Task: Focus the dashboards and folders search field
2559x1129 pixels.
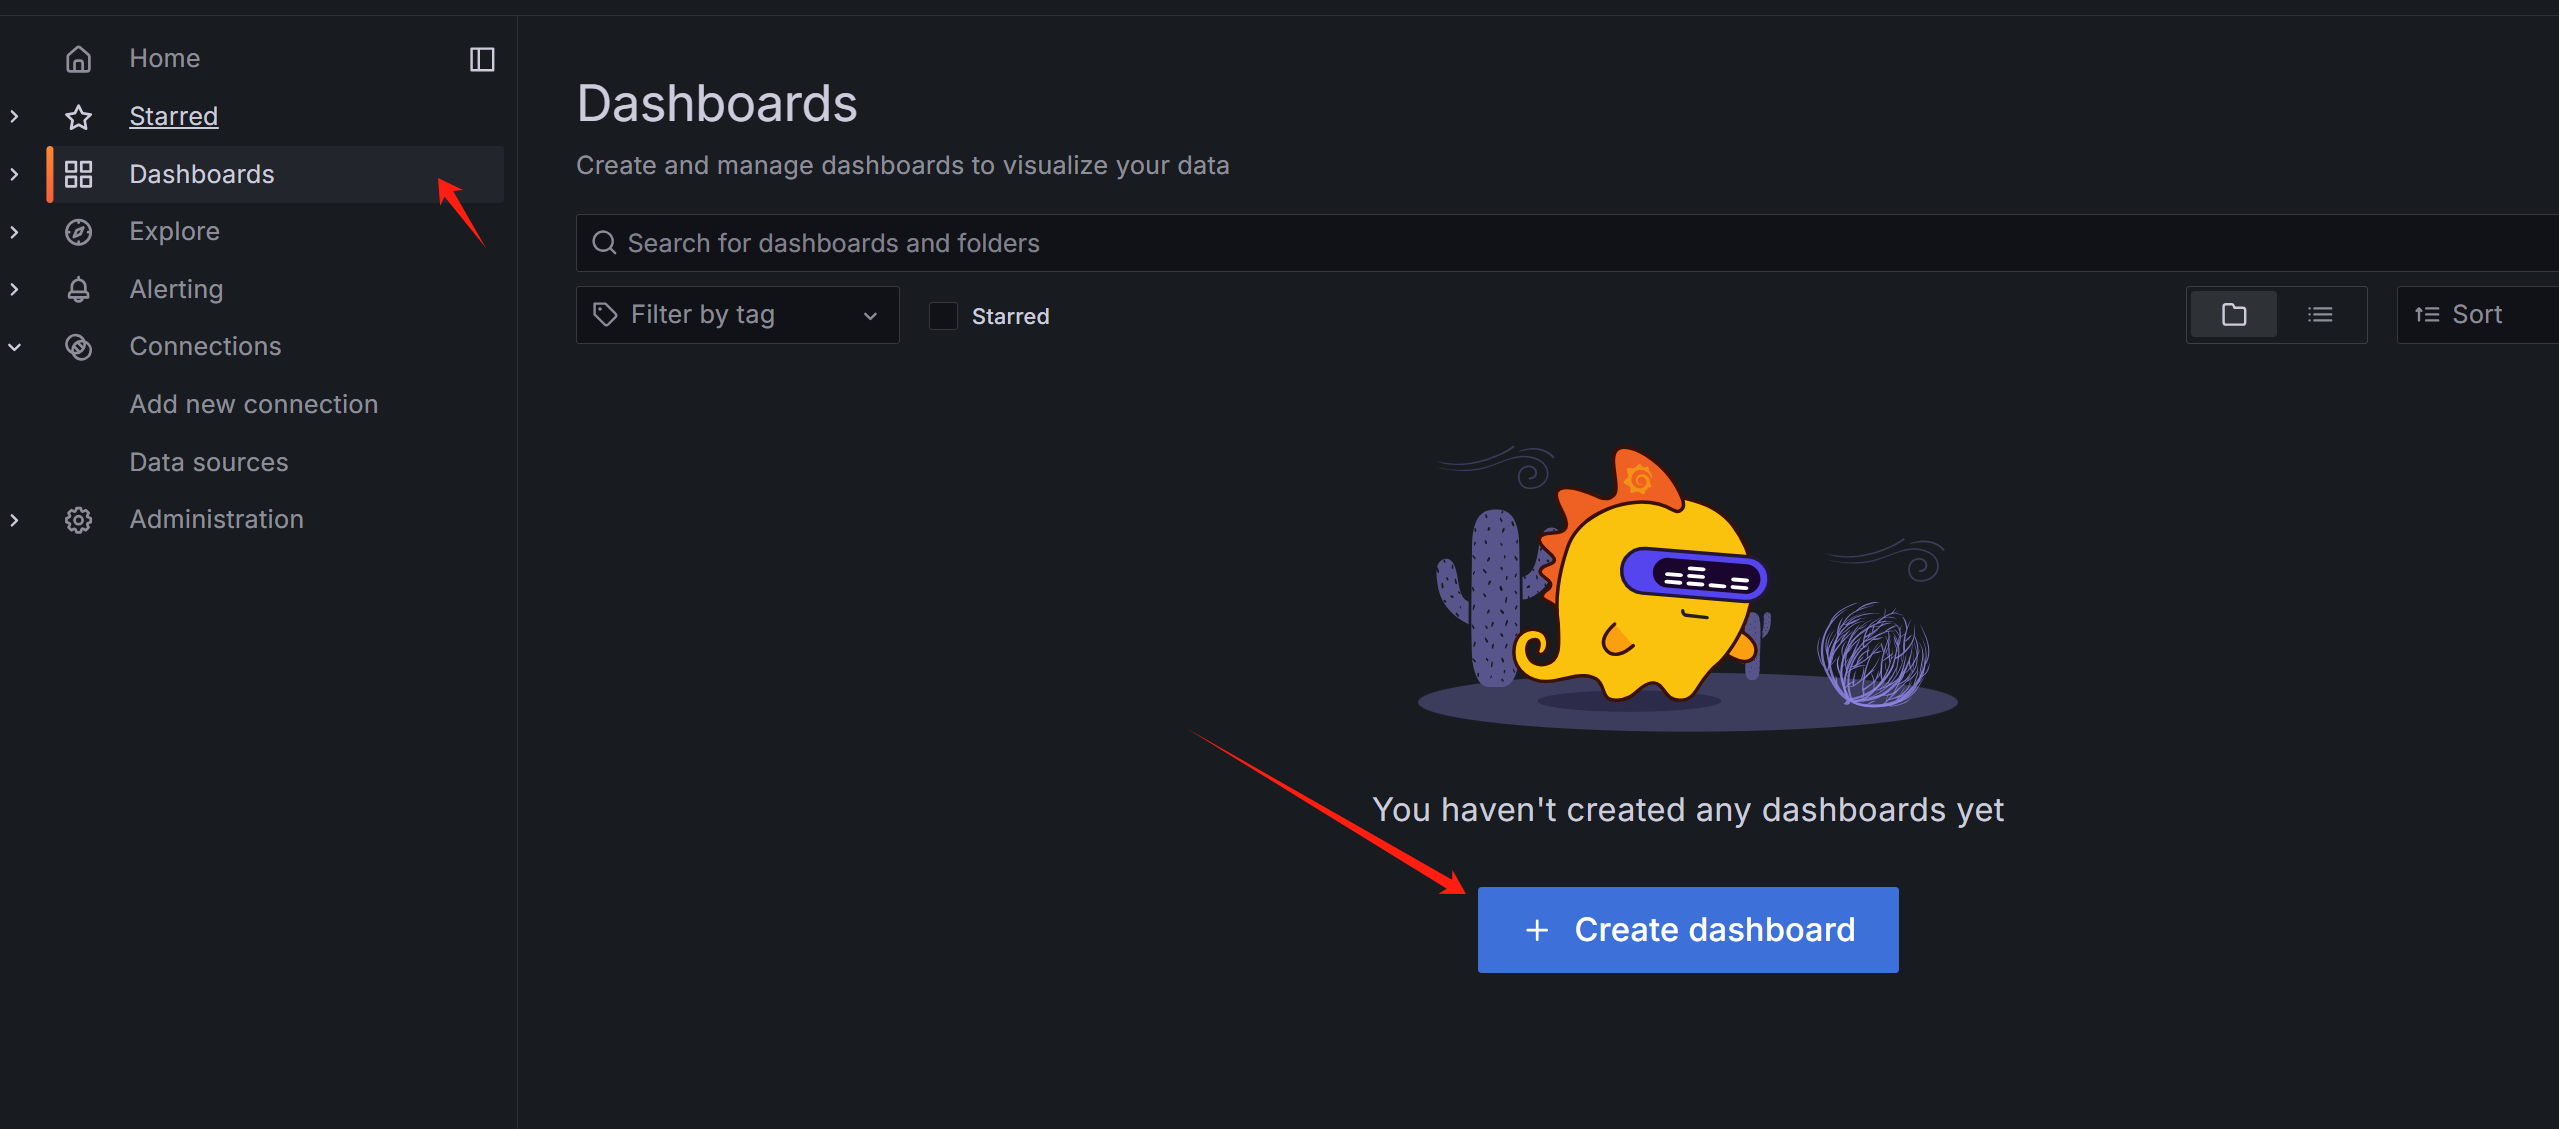Action: [x=1500, y=243]
